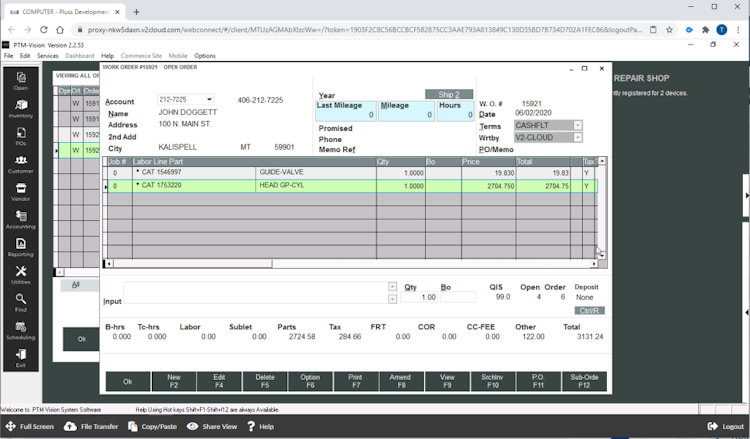Open the Options menu
750x439 pixels.
point(205,56)
